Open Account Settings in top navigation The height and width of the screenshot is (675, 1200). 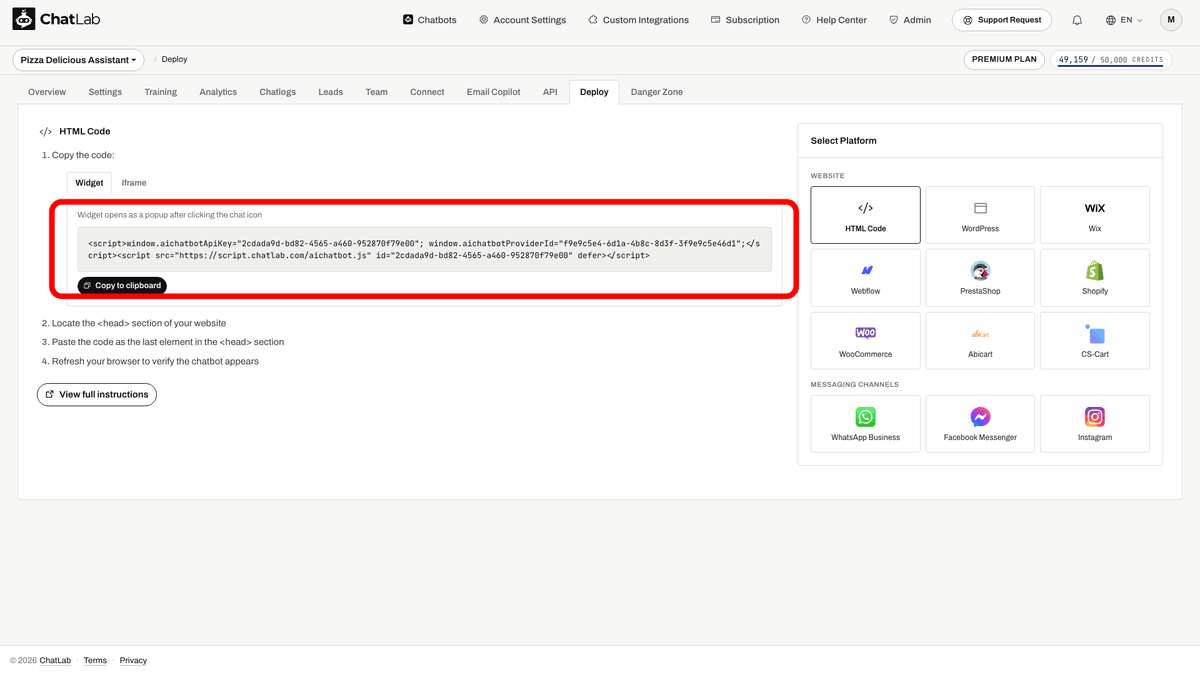click(x=522, y=20)
